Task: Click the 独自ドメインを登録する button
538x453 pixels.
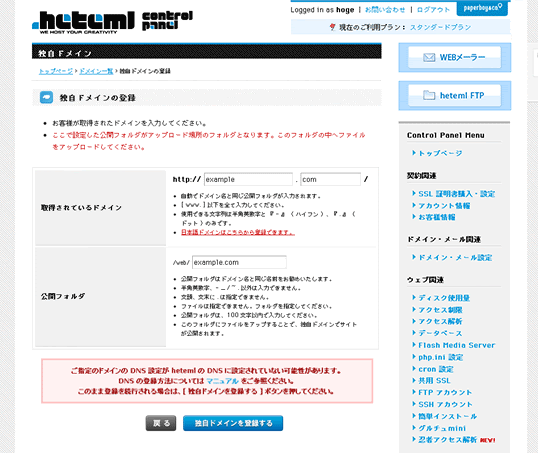Action: click(233, 423)
